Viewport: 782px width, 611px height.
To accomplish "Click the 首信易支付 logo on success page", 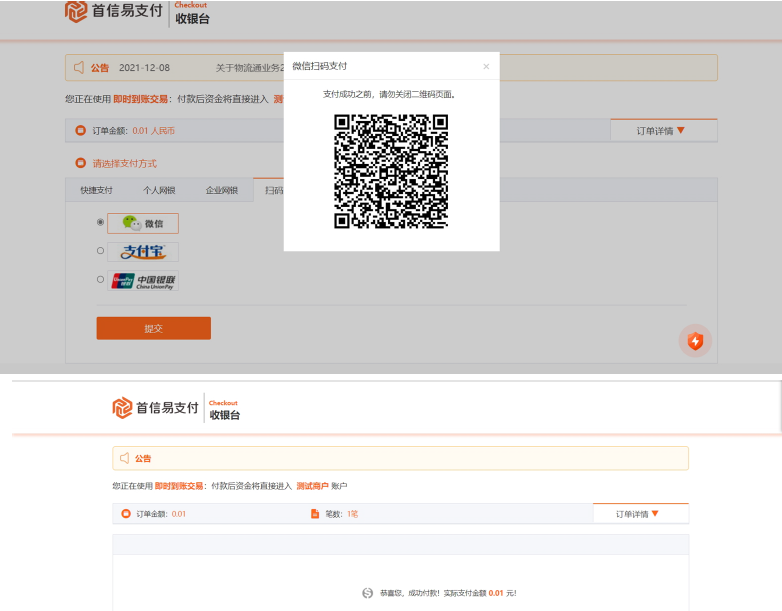I will pyautogui.click(x=155, y=407).
